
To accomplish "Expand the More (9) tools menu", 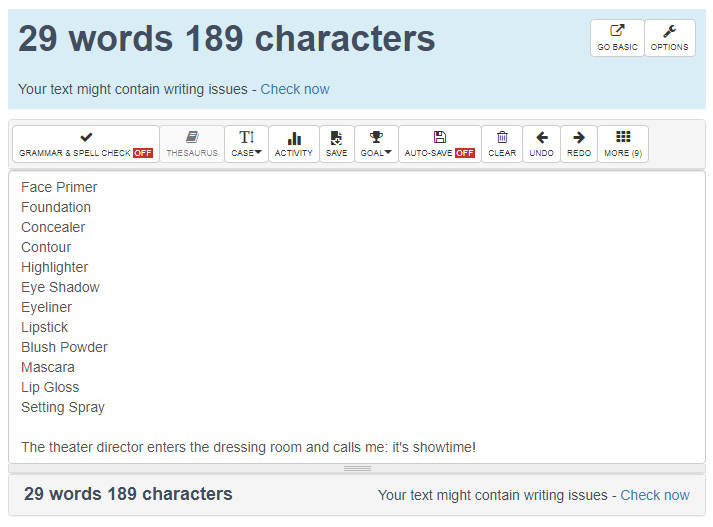I will click(623, 144).
